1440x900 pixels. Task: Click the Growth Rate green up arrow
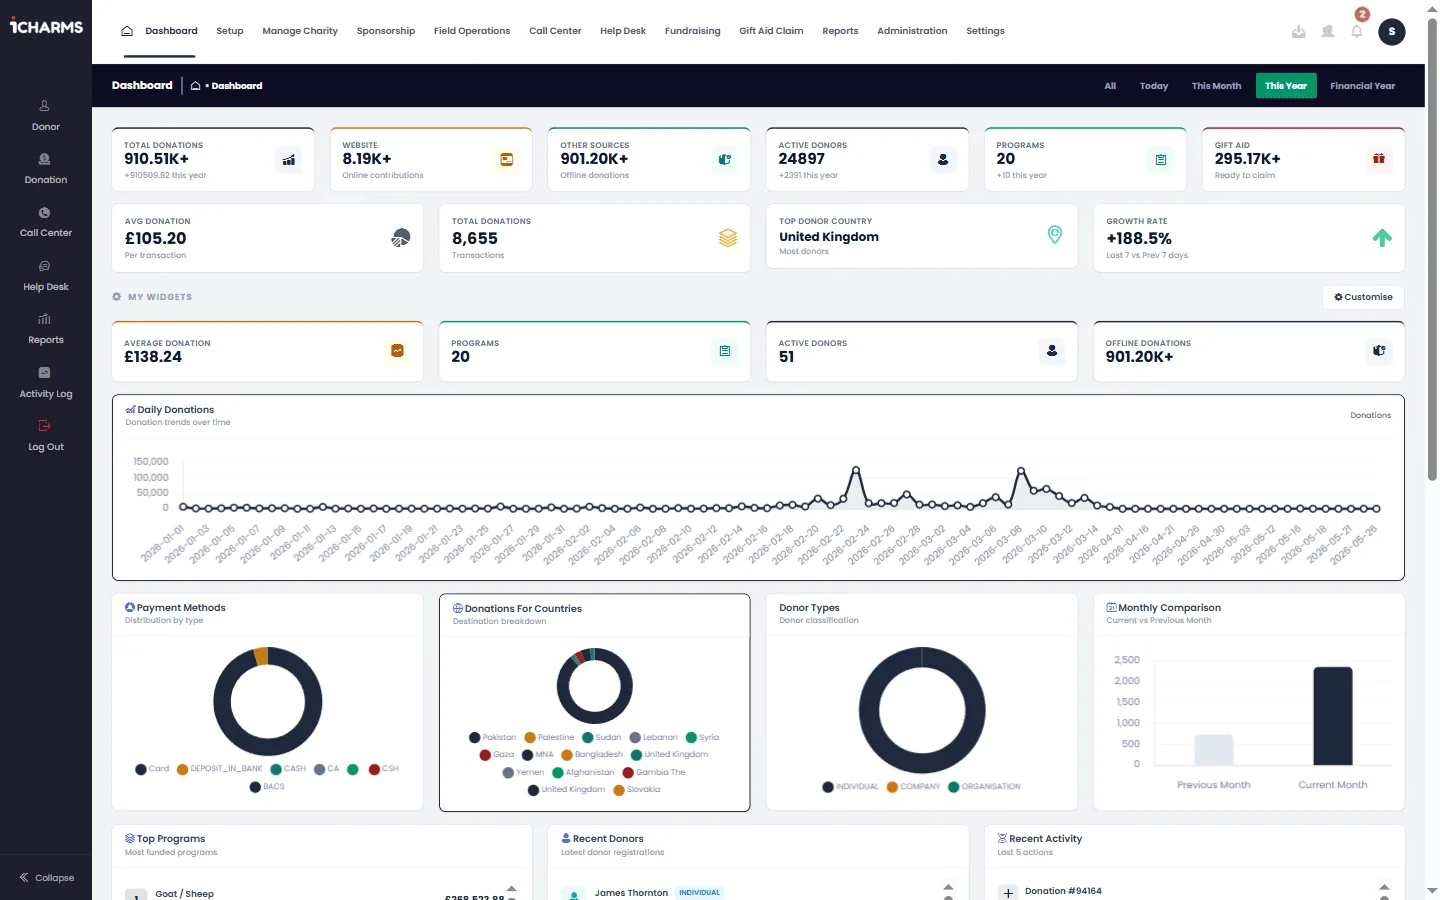[x=1382, y=238]
